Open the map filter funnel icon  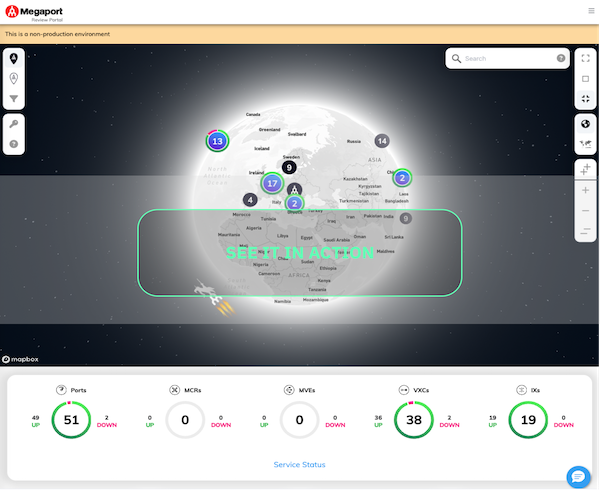14,99
